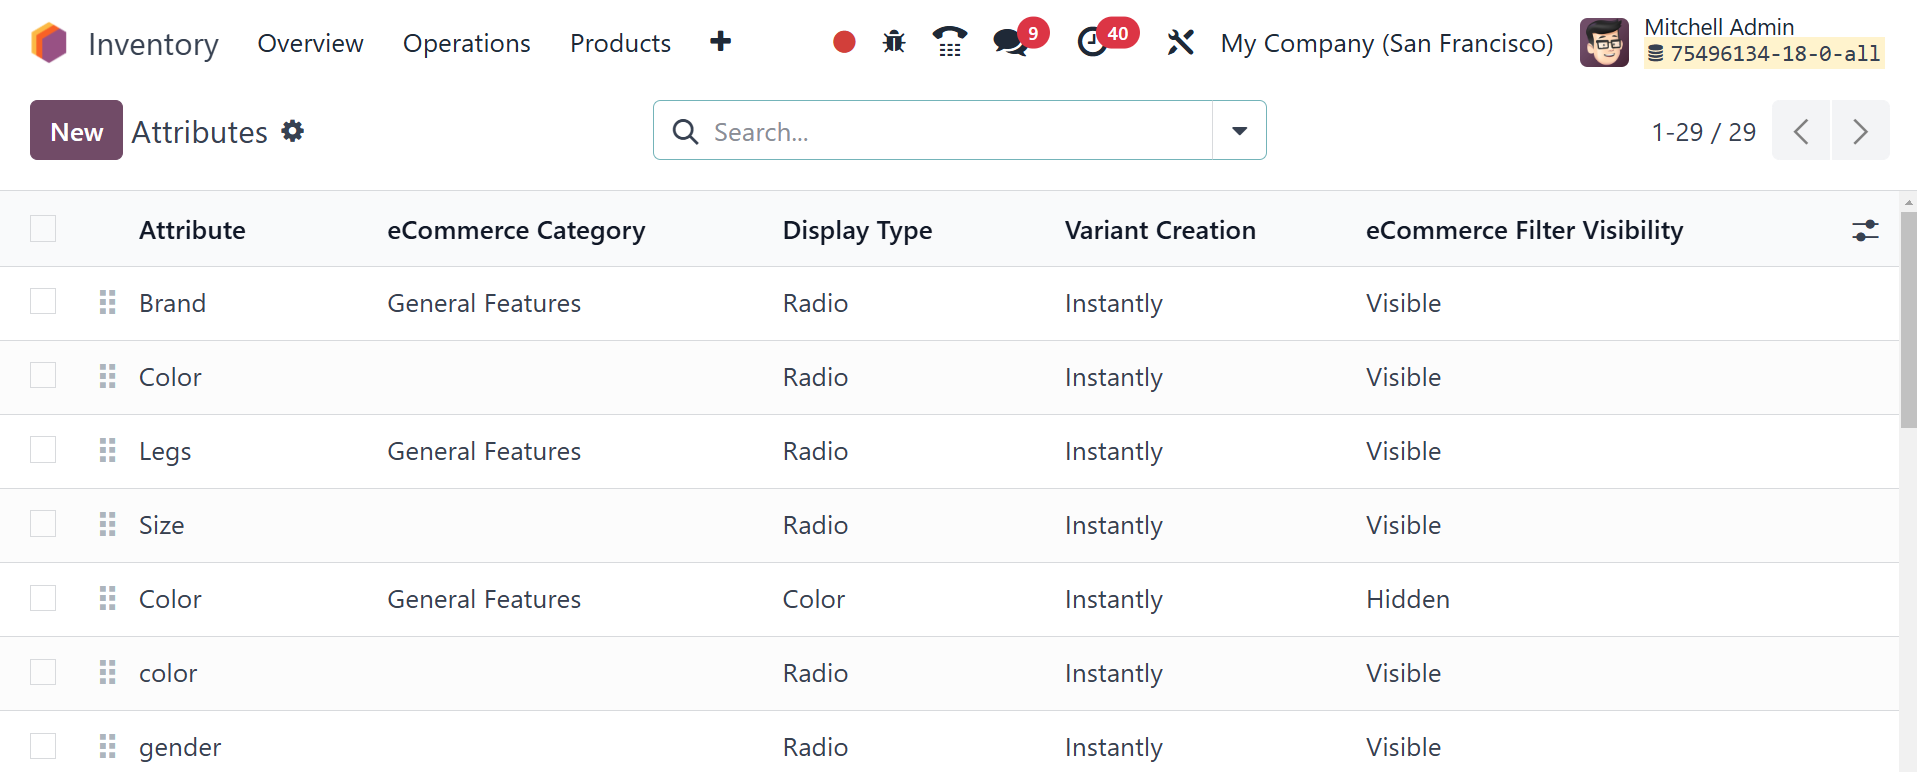Image resolution: width=1917 pixels, height=772 pixels.
Task: Click the New button
Action: [x=76, y=130]
